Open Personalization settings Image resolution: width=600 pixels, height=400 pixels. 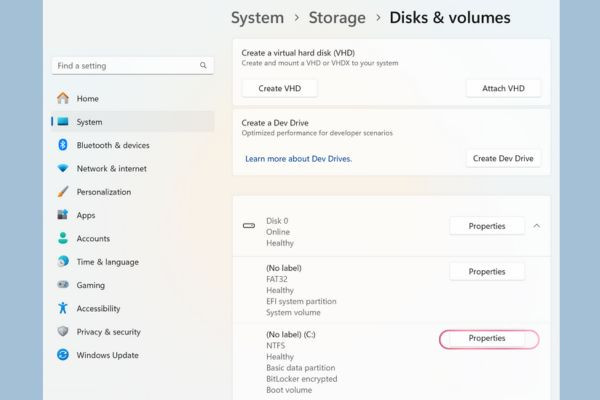tap(132, 192)
